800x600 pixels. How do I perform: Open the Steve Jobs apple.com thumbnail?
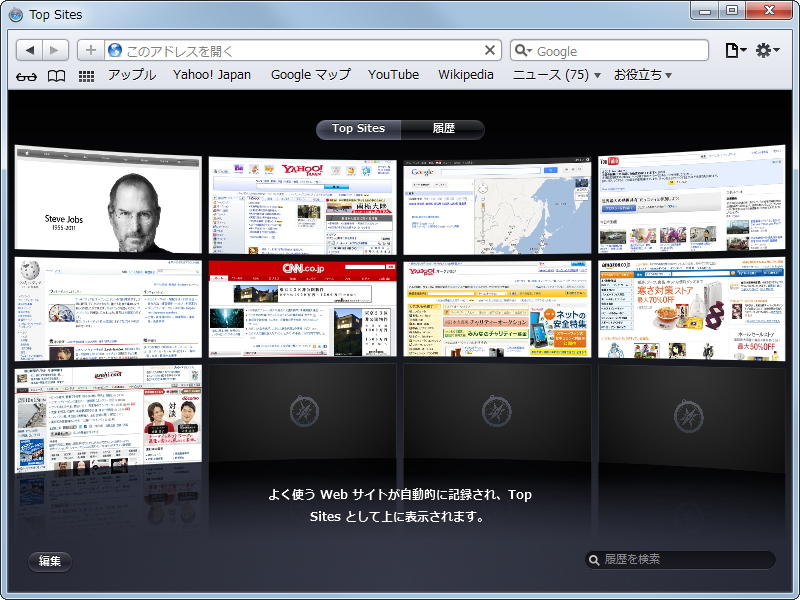(107, 198)
